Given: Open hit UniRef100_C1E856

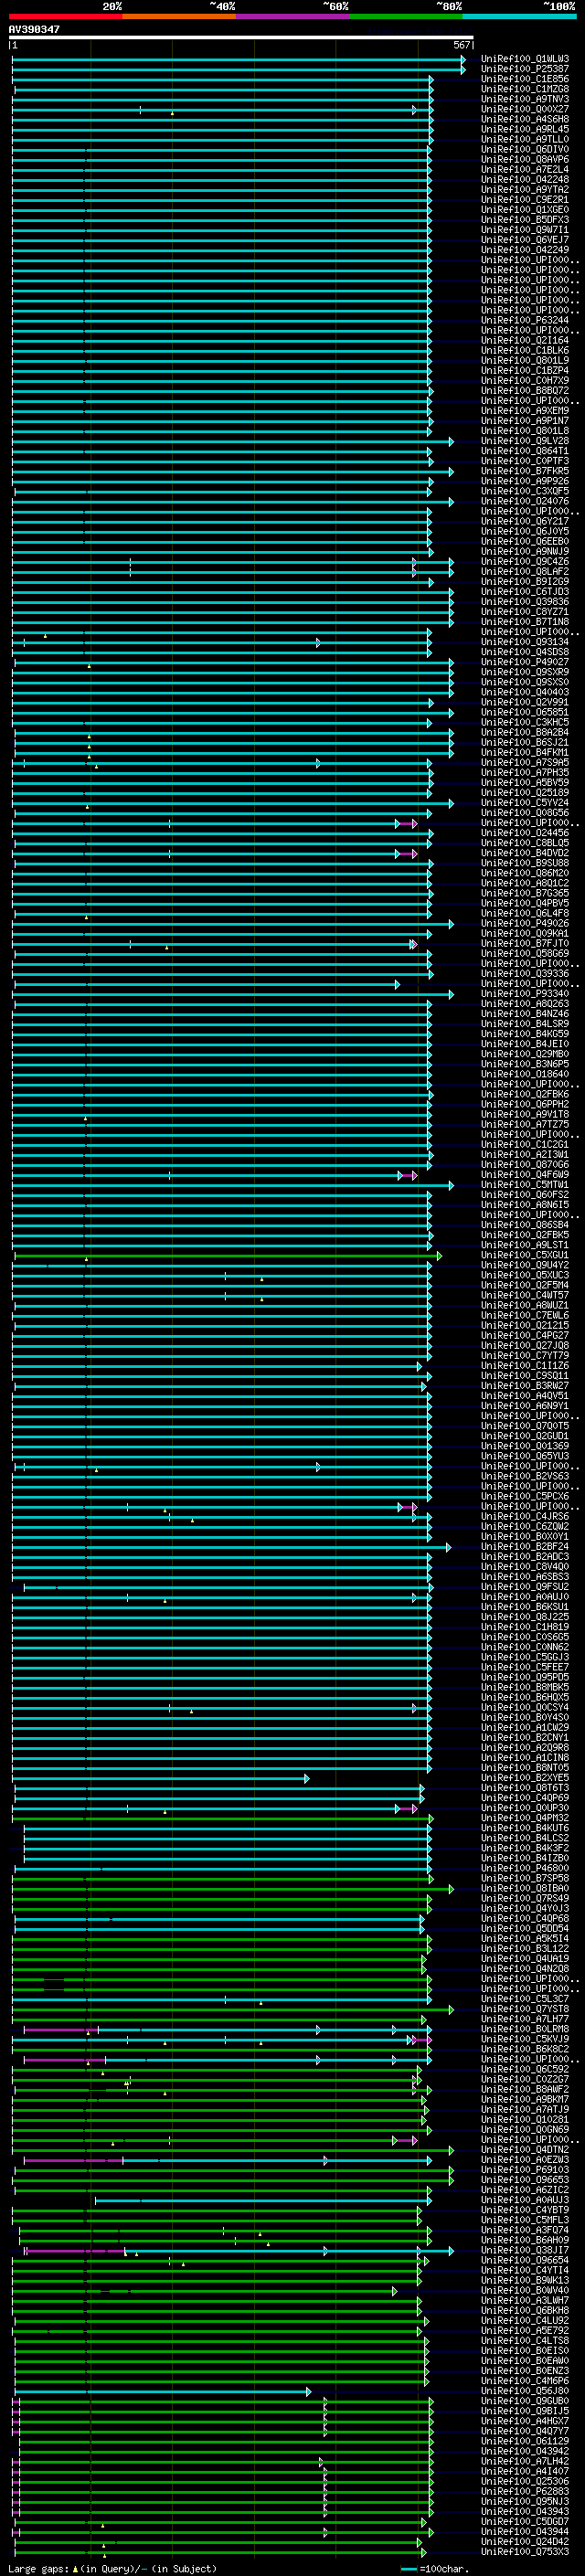Looking at the screenshot, I should pos(524,79).
